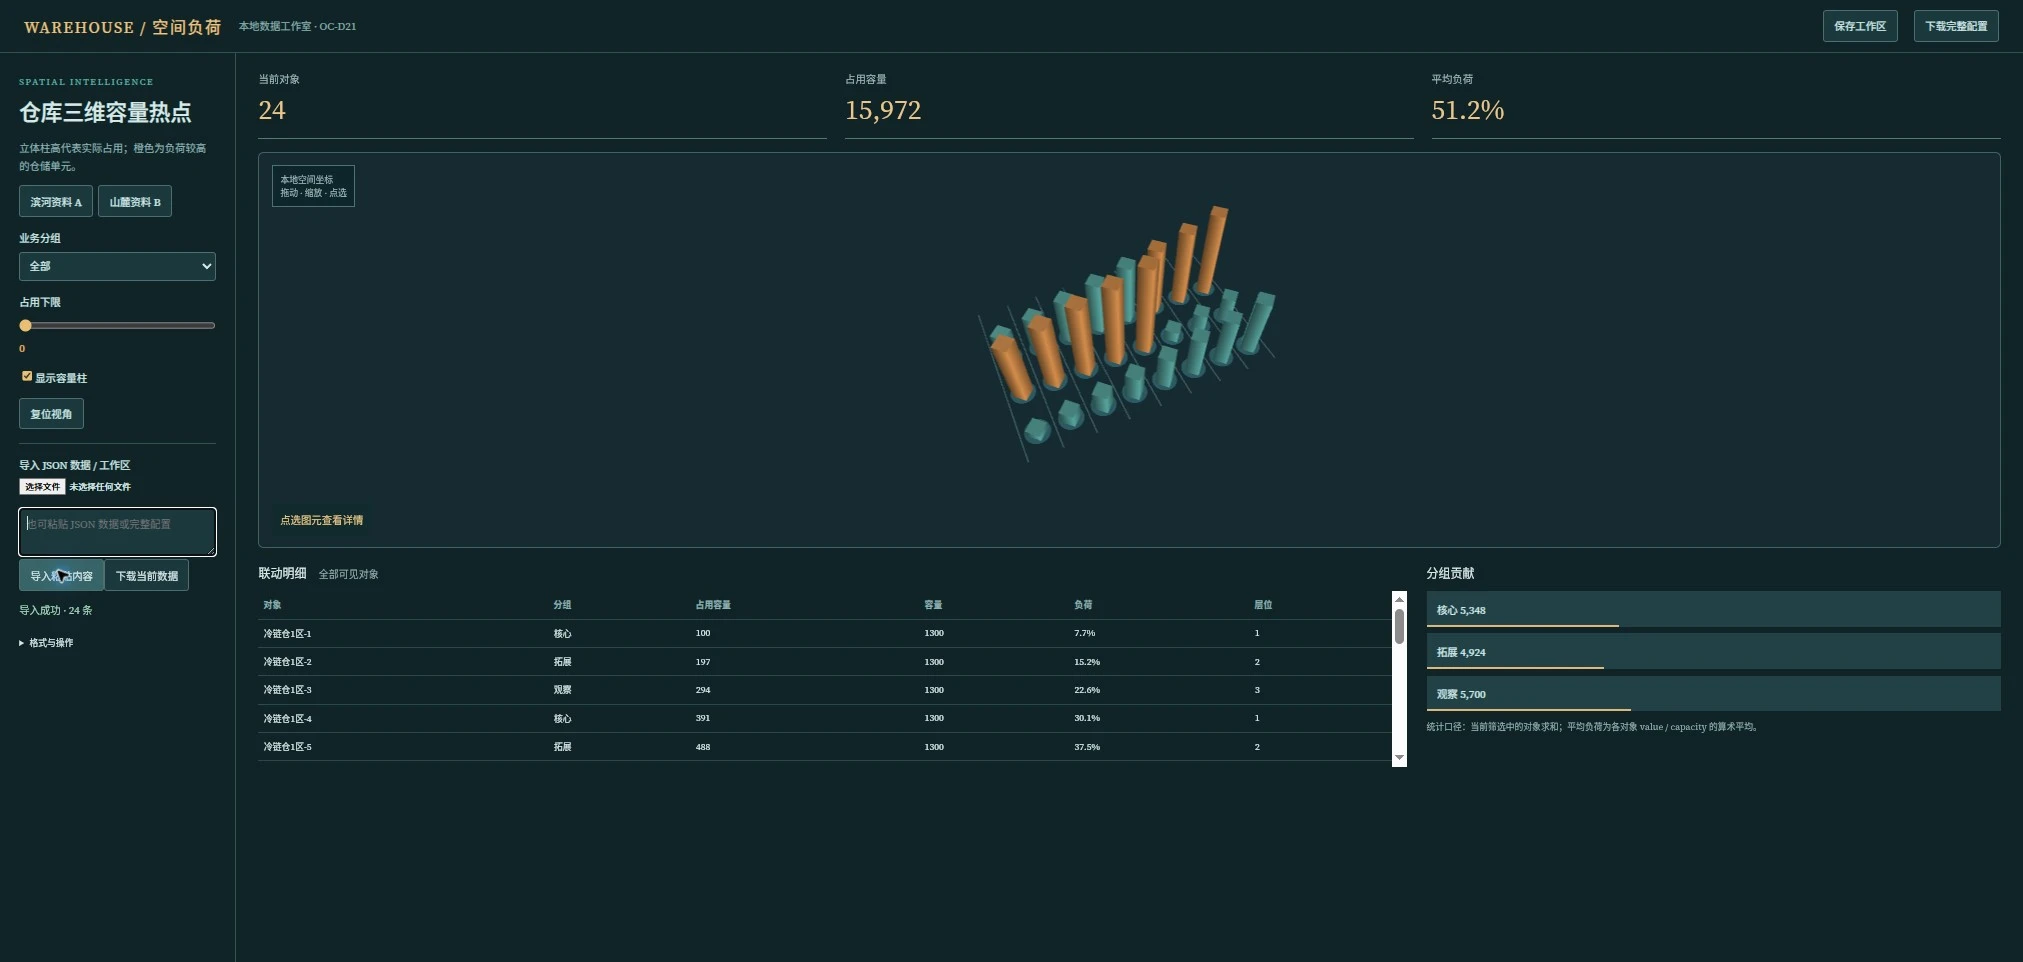
Task: Click the 51.2% 平均负荷 value
Action: 1467,110
